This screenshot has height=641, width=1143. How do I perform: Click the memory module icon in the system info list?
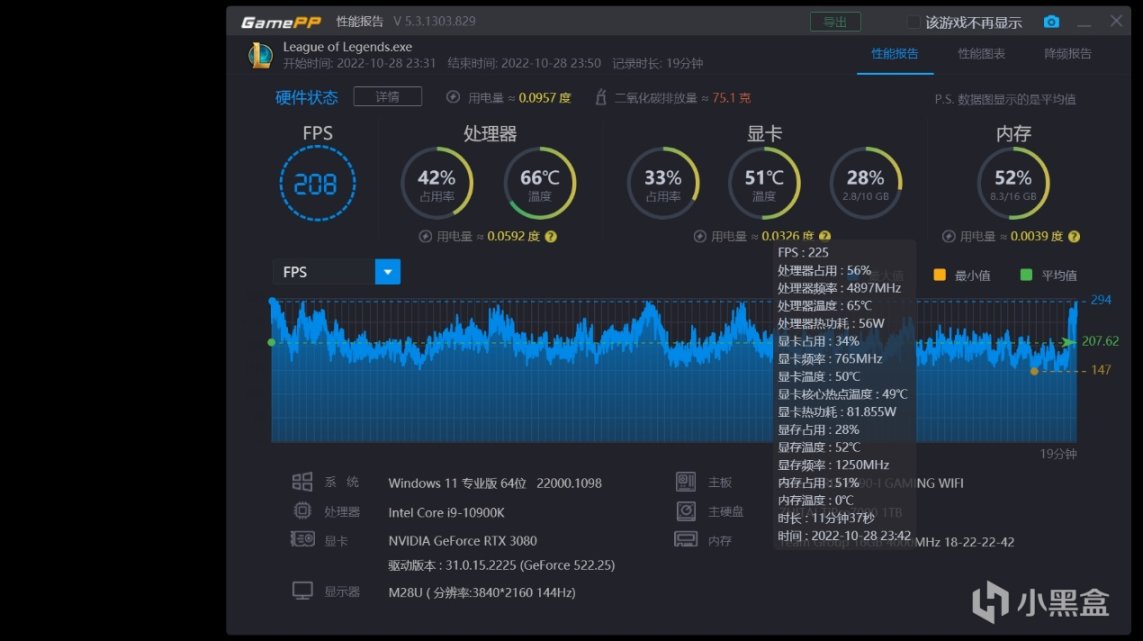tap(686, 540)
